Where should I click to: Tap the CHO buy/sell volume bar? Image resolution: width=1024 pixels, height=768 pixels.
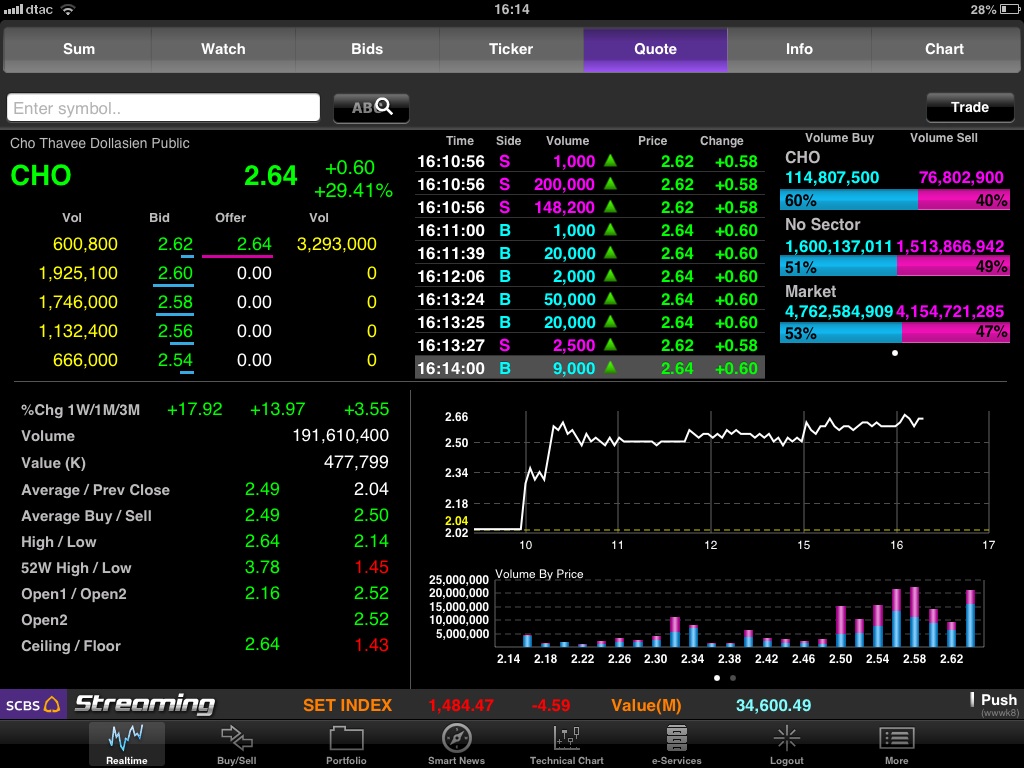[x=894, y=200]
